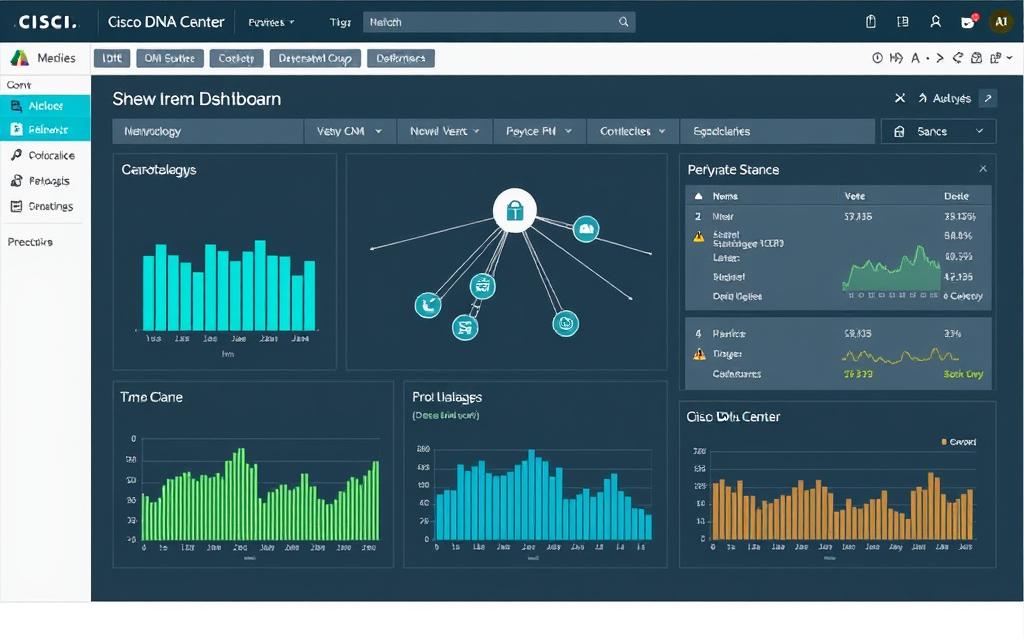Screen dimensions: 1024x640
Task: Click the copy pages icon in toolbar
Action: [996, 58]
